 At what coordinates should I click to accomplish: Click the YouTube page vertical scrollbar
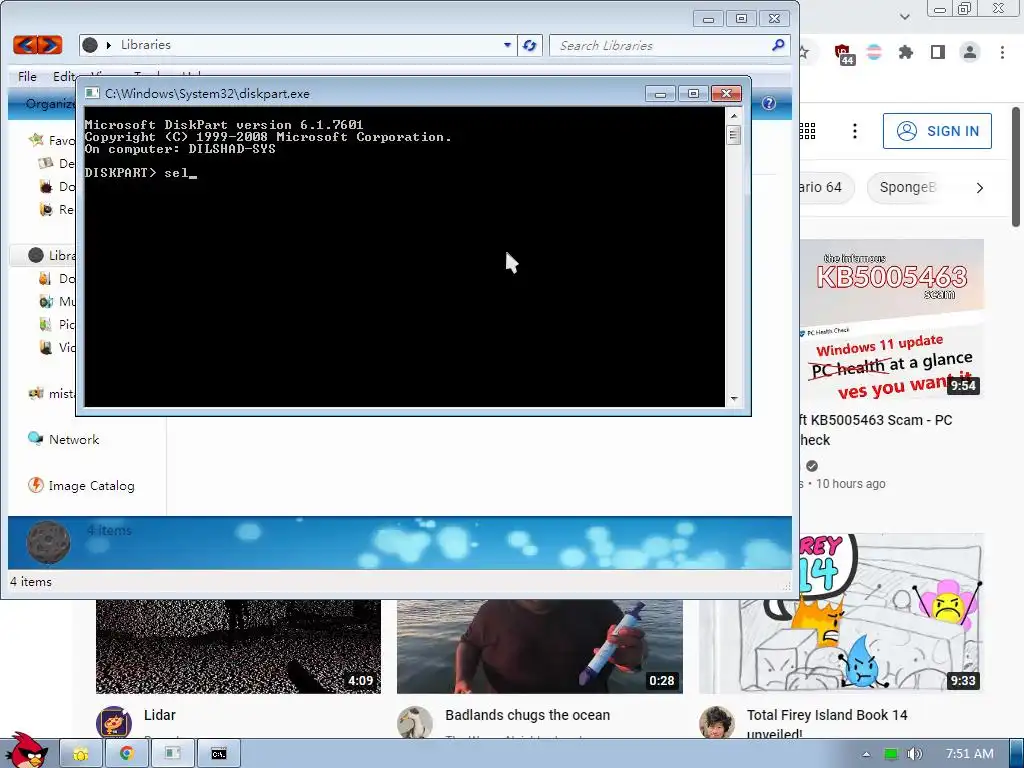tap(1016, 167)
